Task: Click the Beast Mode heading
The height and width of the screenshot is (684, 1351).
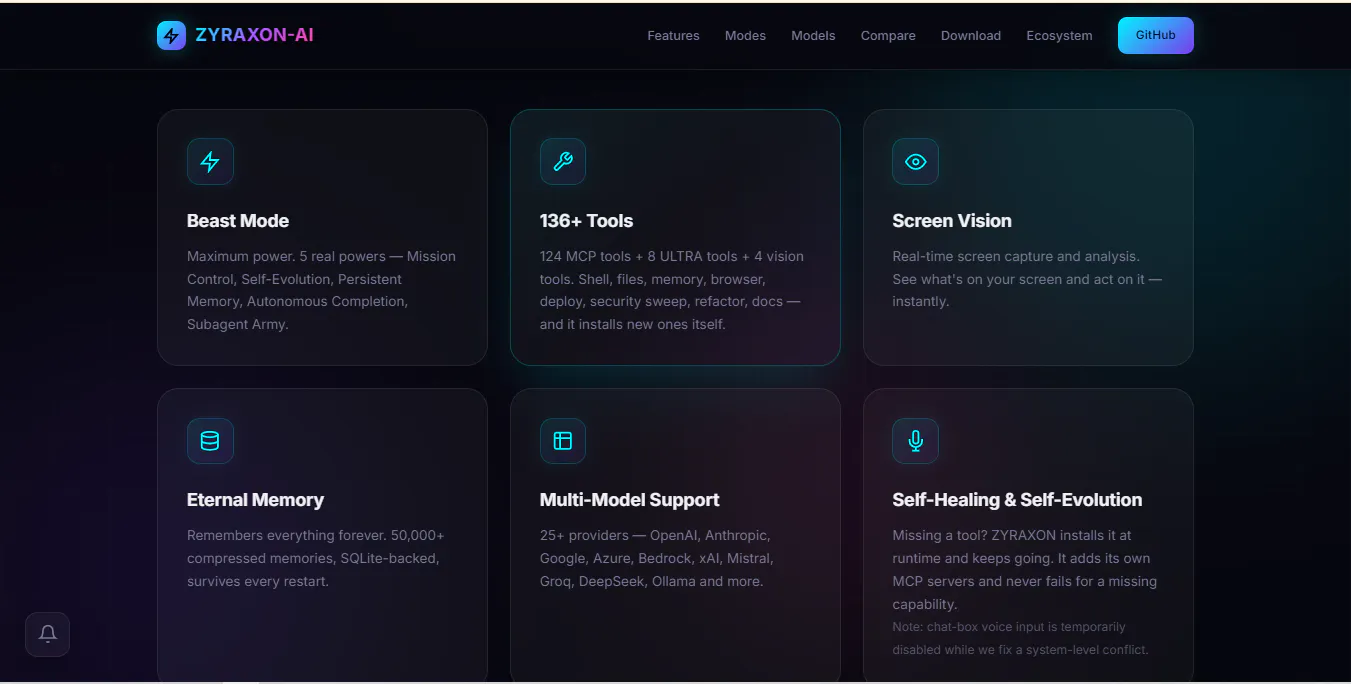Action: click(238, 221)
